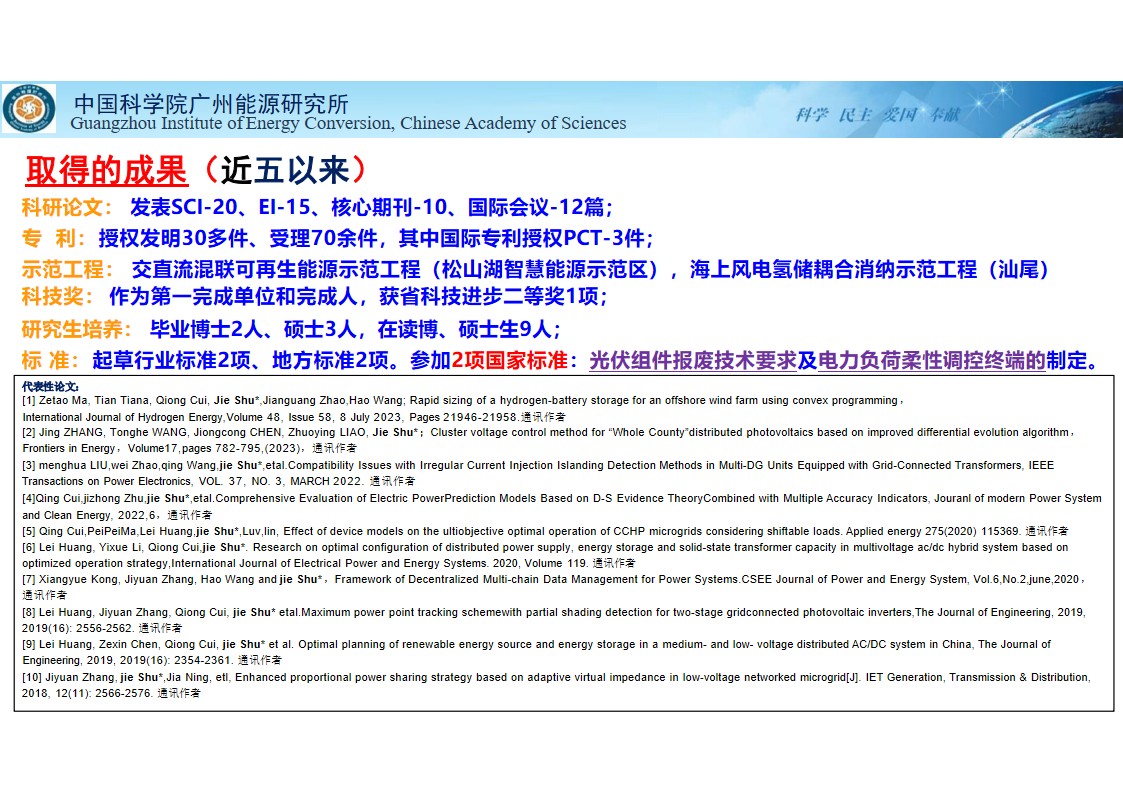1123x794 pixels.
Task: Click reference [7] on Decentralized Multi-chain Data Management
Action: click(540, 579)
